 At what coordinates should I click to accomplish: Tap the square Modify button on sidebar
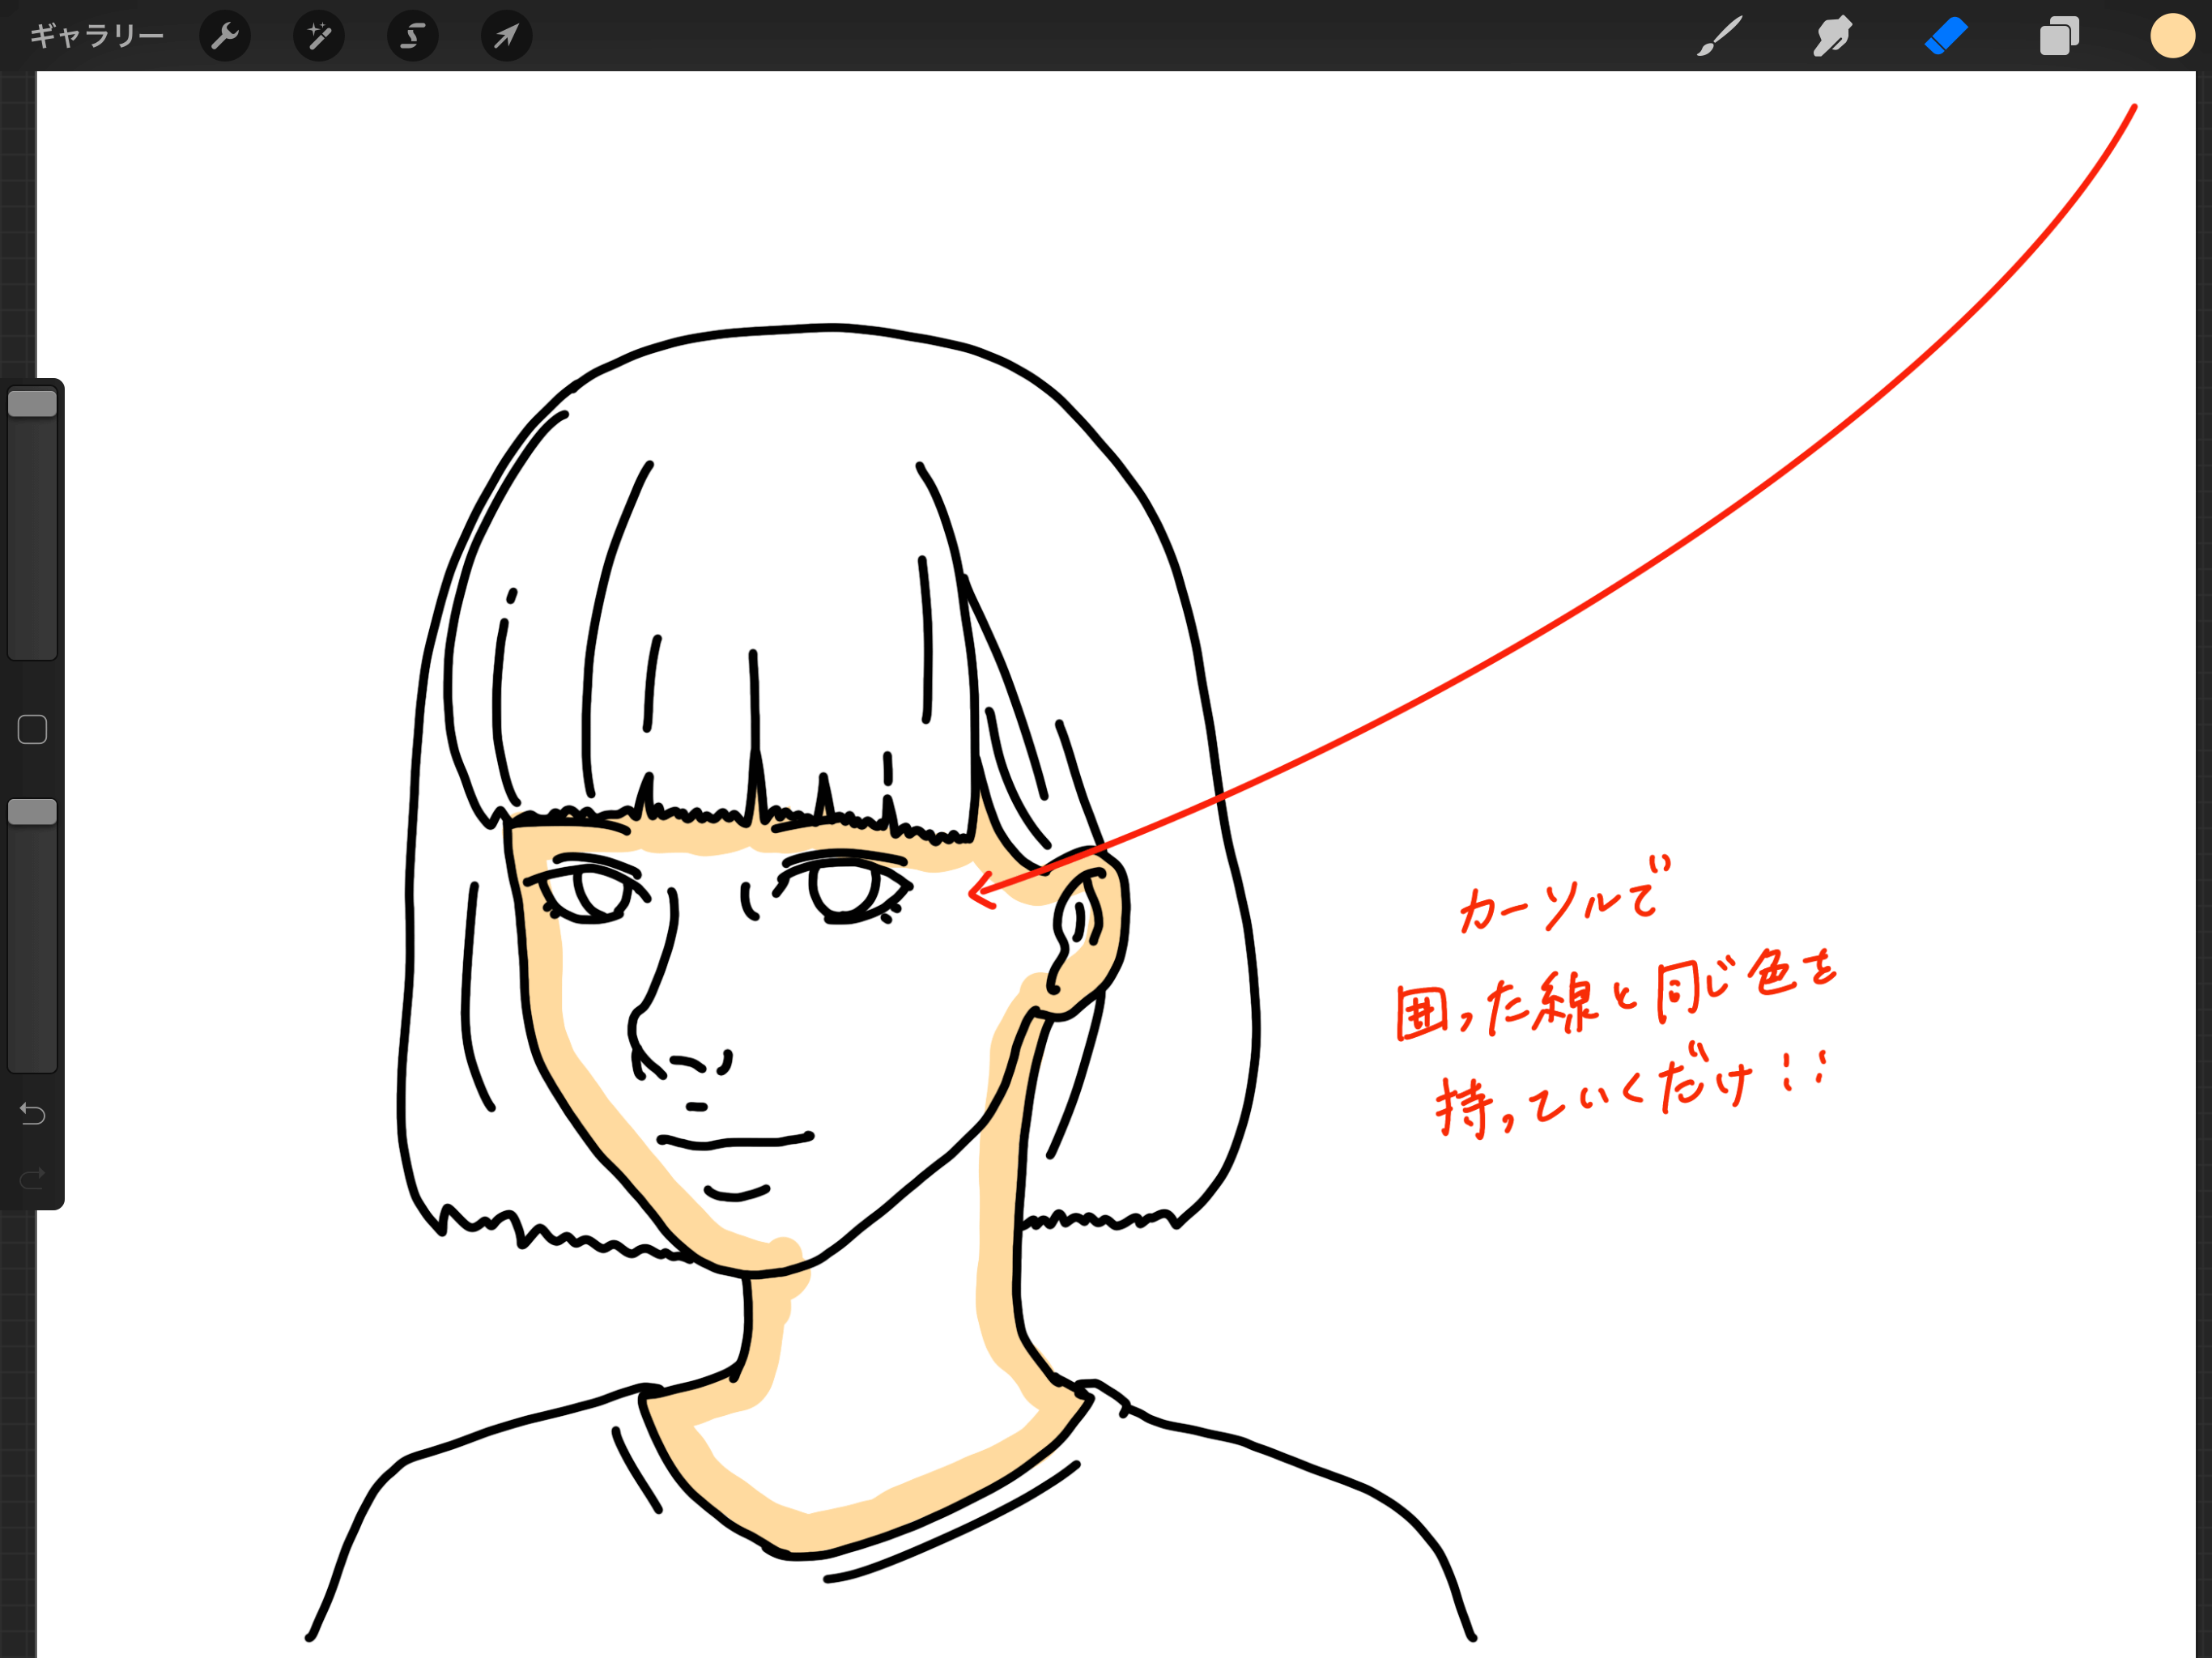32,729
